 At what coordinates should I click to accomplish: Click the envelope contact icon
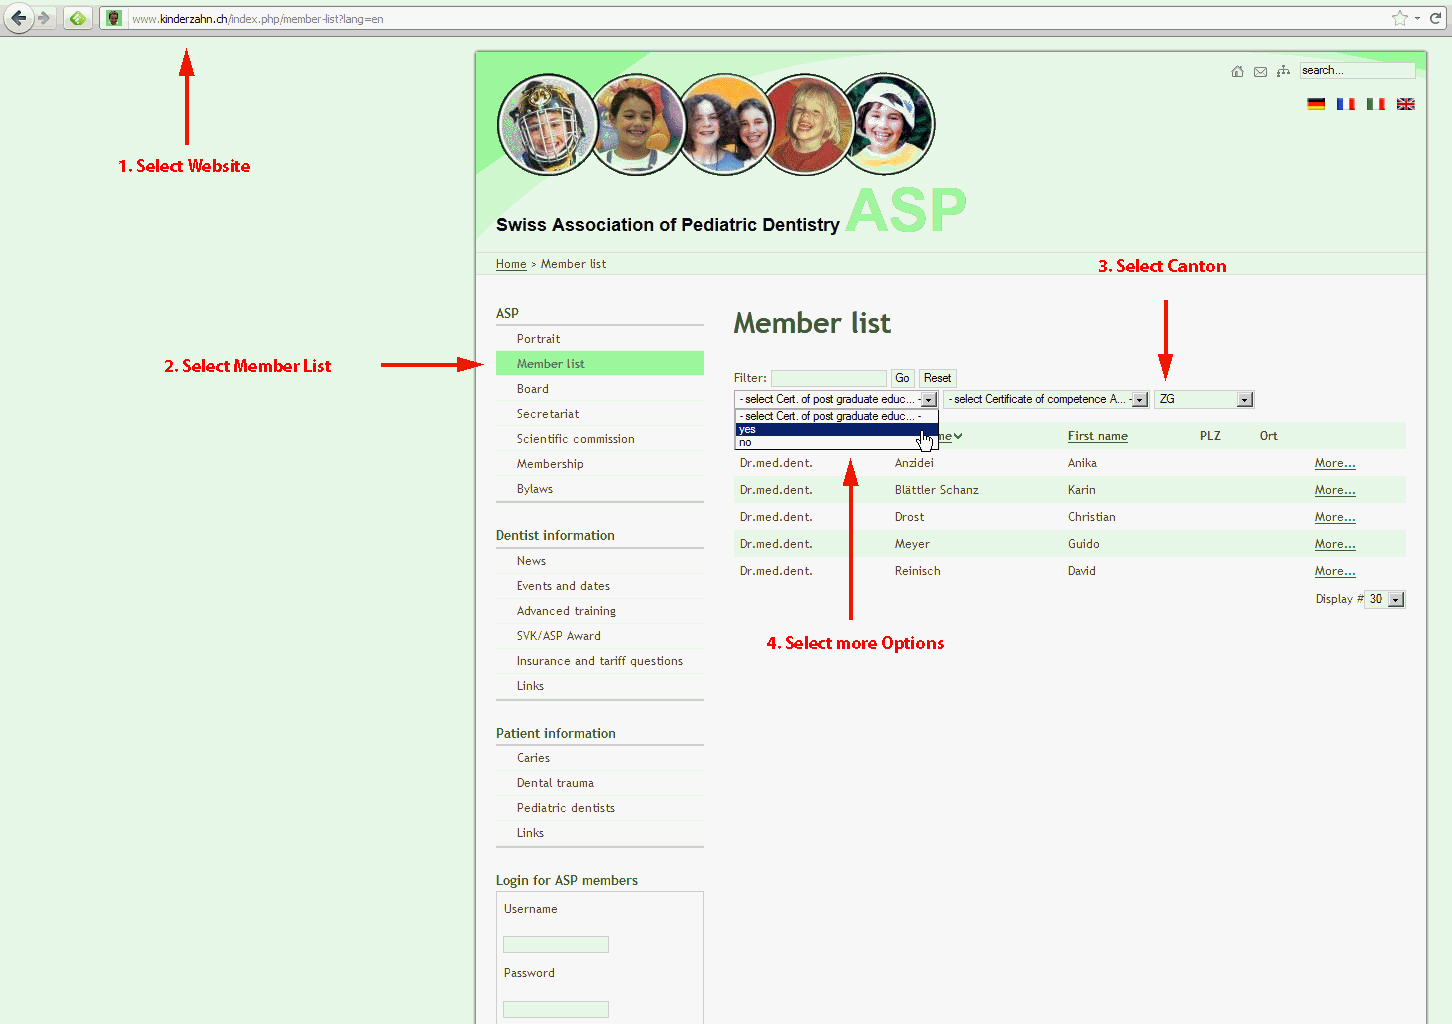click(1260, 71)
